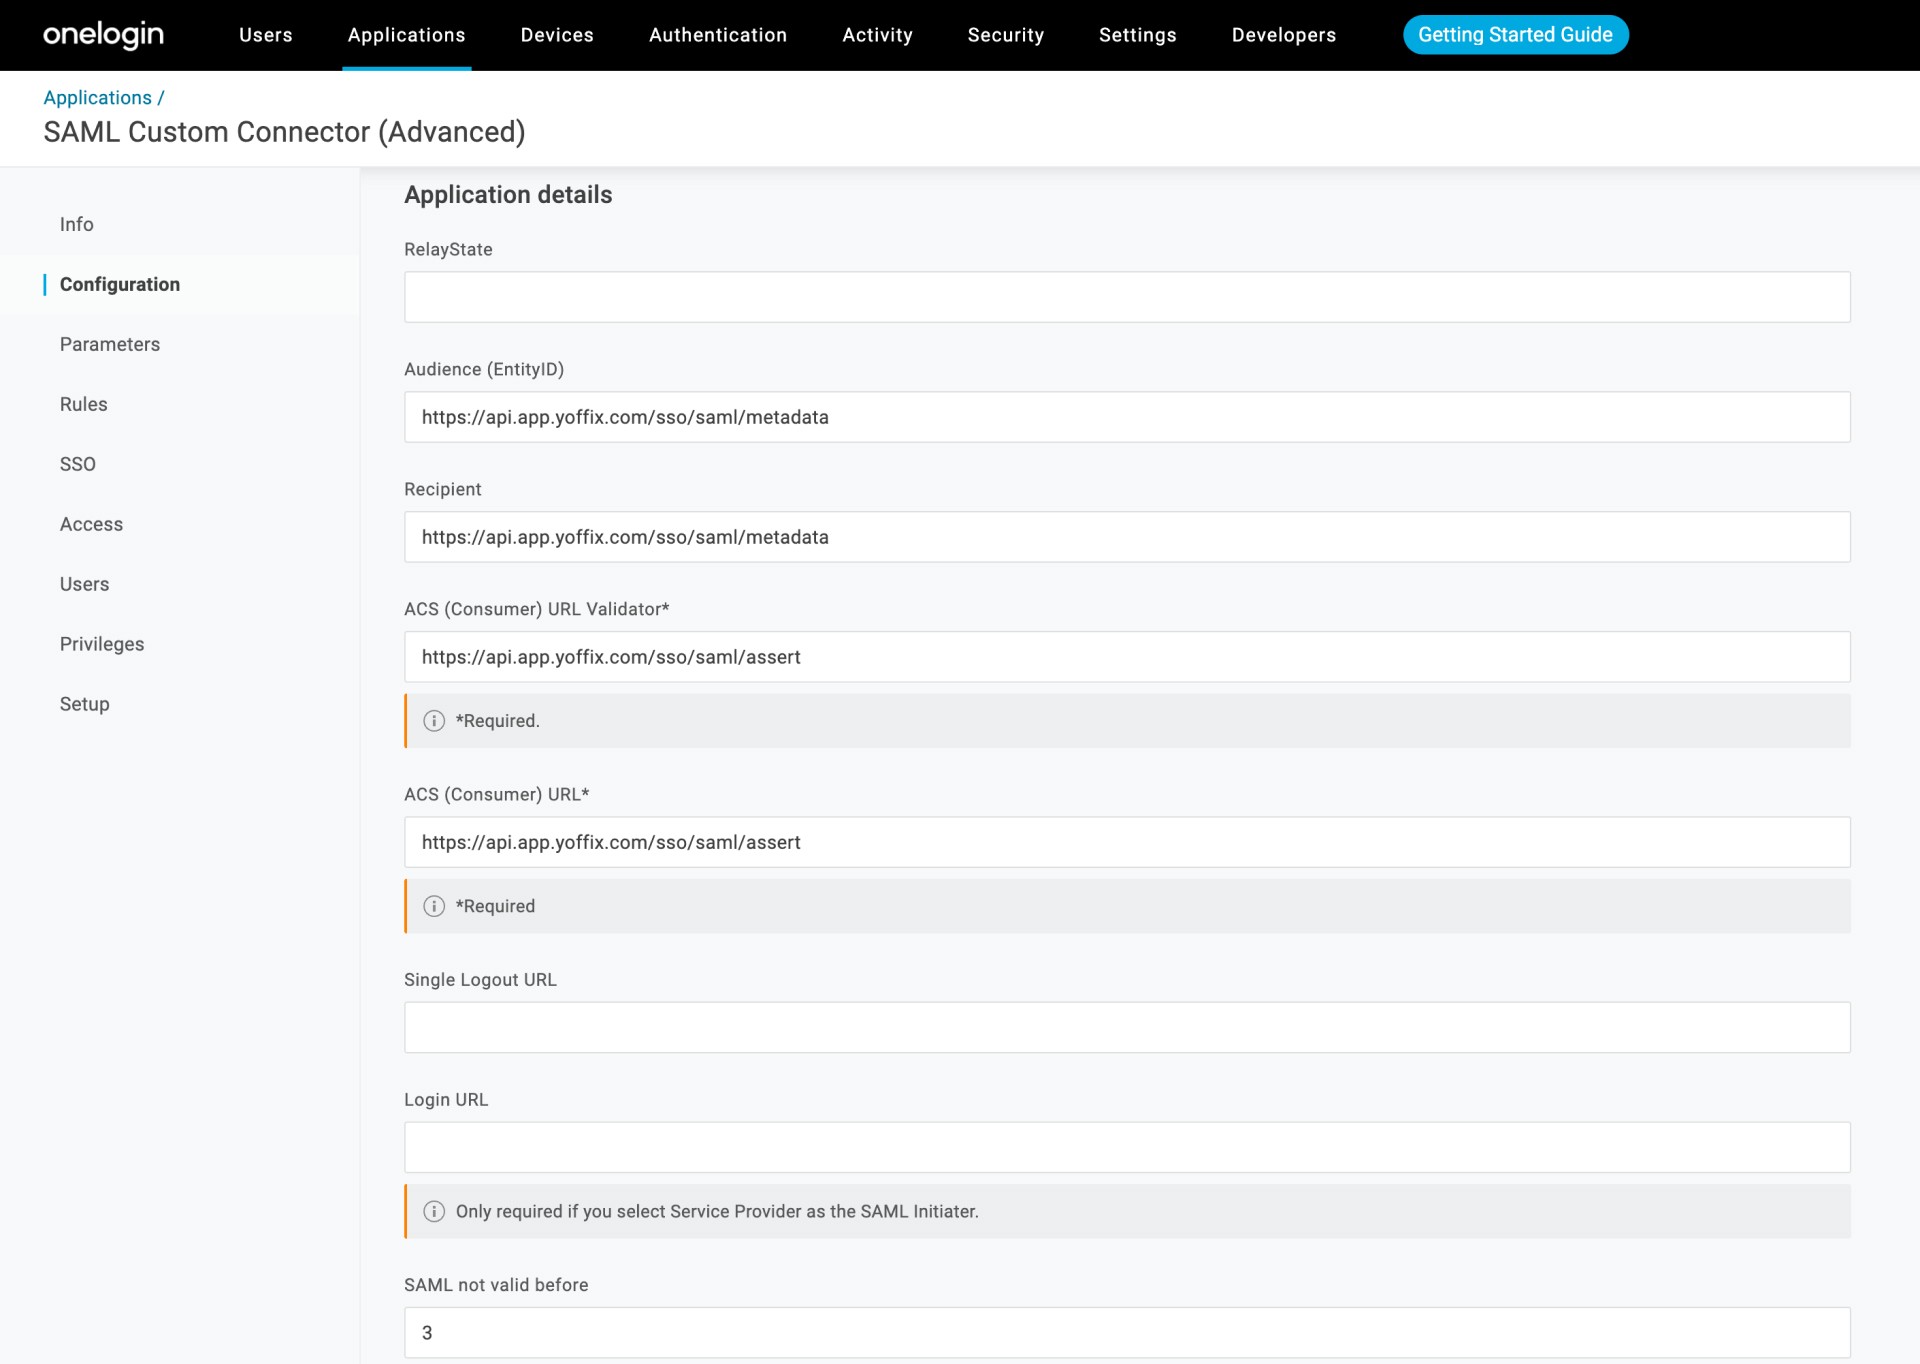Click the OneLogin logo
The image size is (1920, 1364).
pos(103,35)
